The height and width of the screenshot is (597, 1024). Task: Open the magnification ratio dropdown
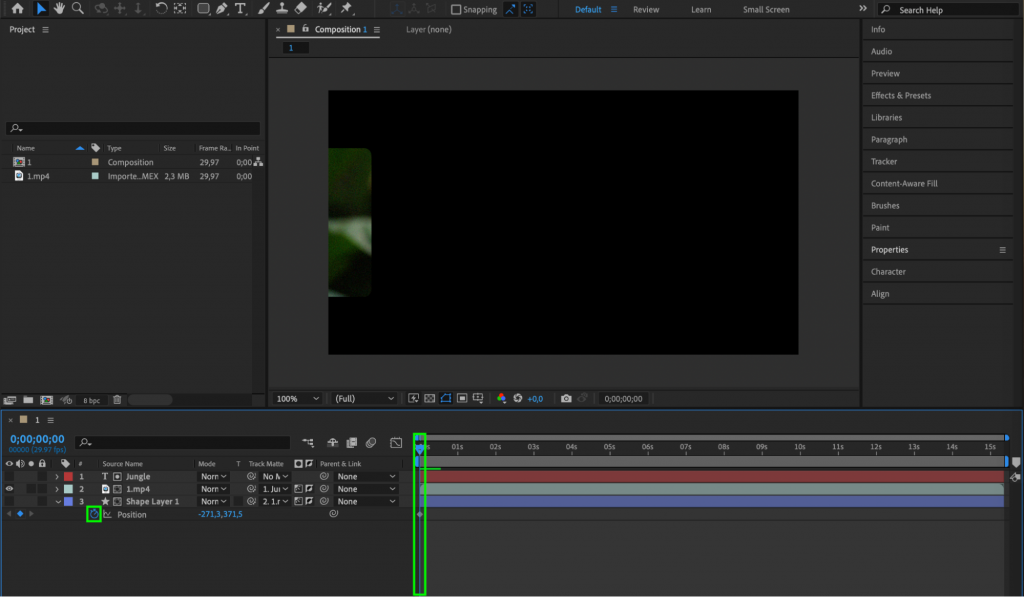[297, 398]
